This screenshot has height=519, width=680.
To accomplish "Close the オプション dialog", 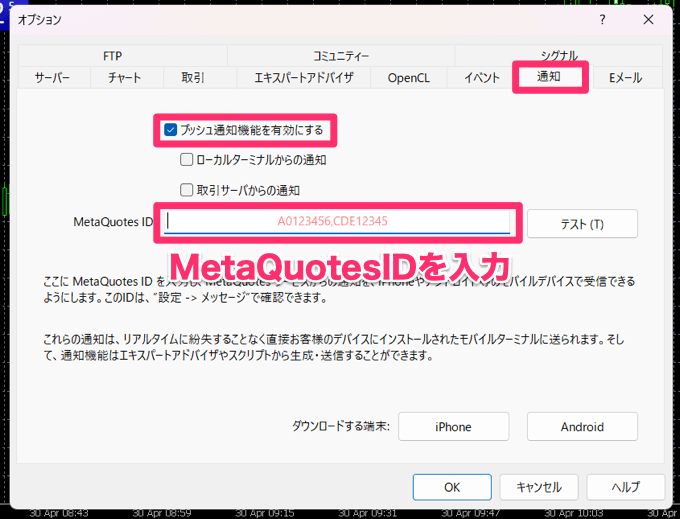I will point(648,20).
